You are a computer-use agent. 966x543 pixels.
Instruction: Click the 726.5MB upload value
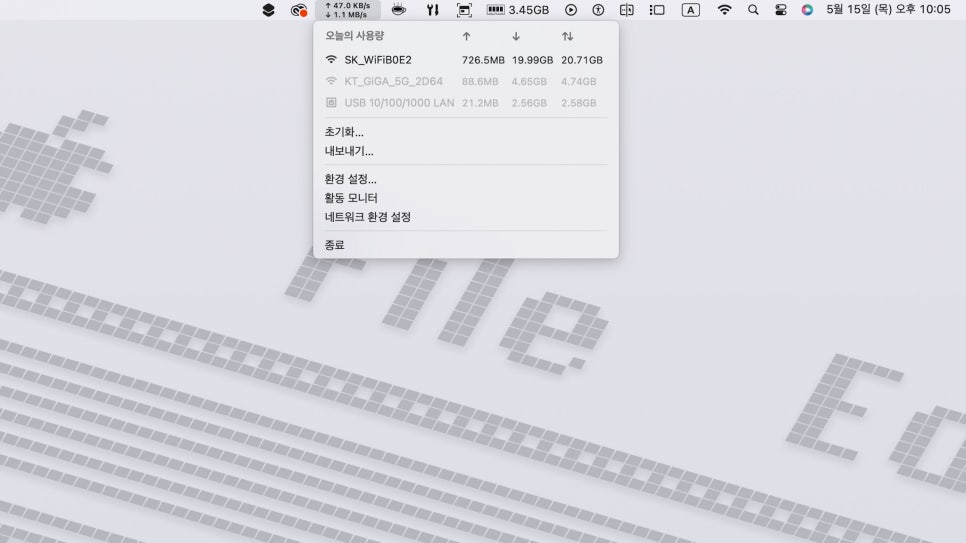click(x=483, y=60)
